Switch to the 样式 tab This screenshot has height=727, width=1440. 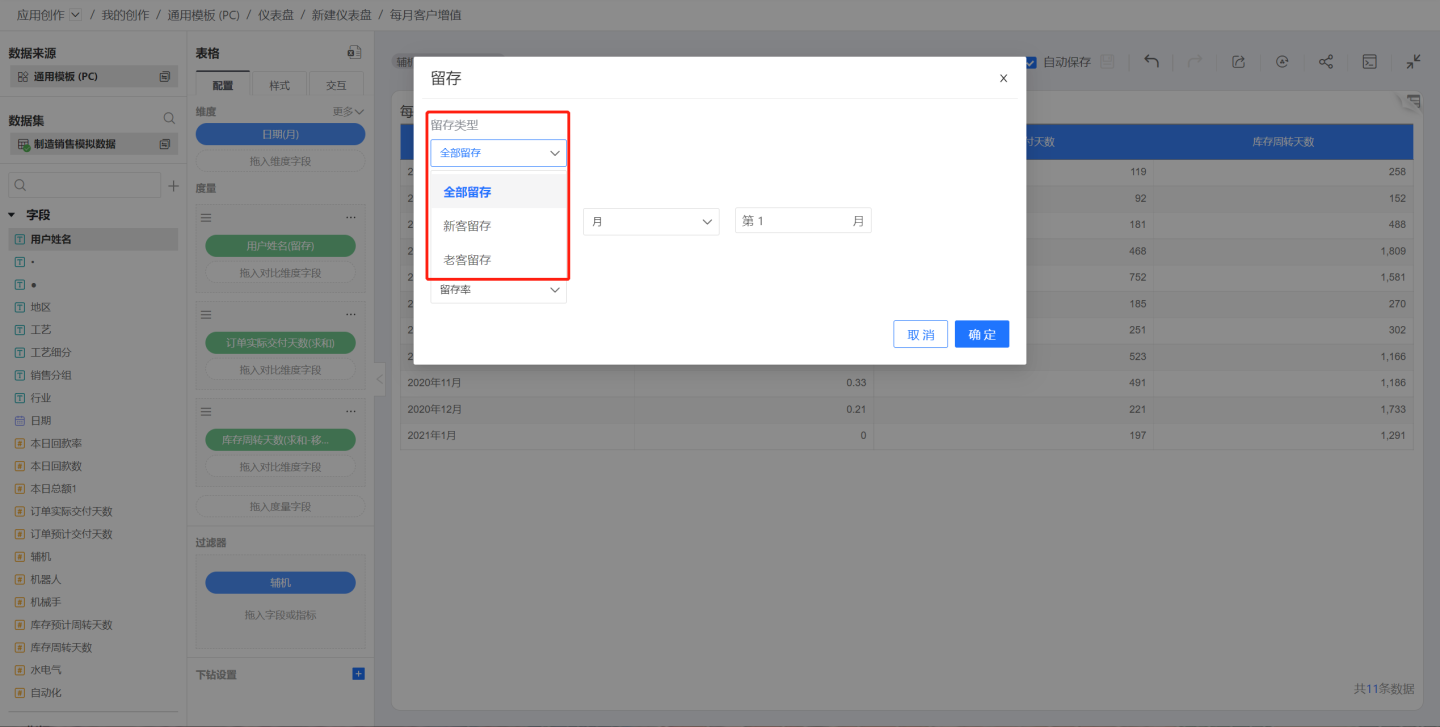pos(280,85)
